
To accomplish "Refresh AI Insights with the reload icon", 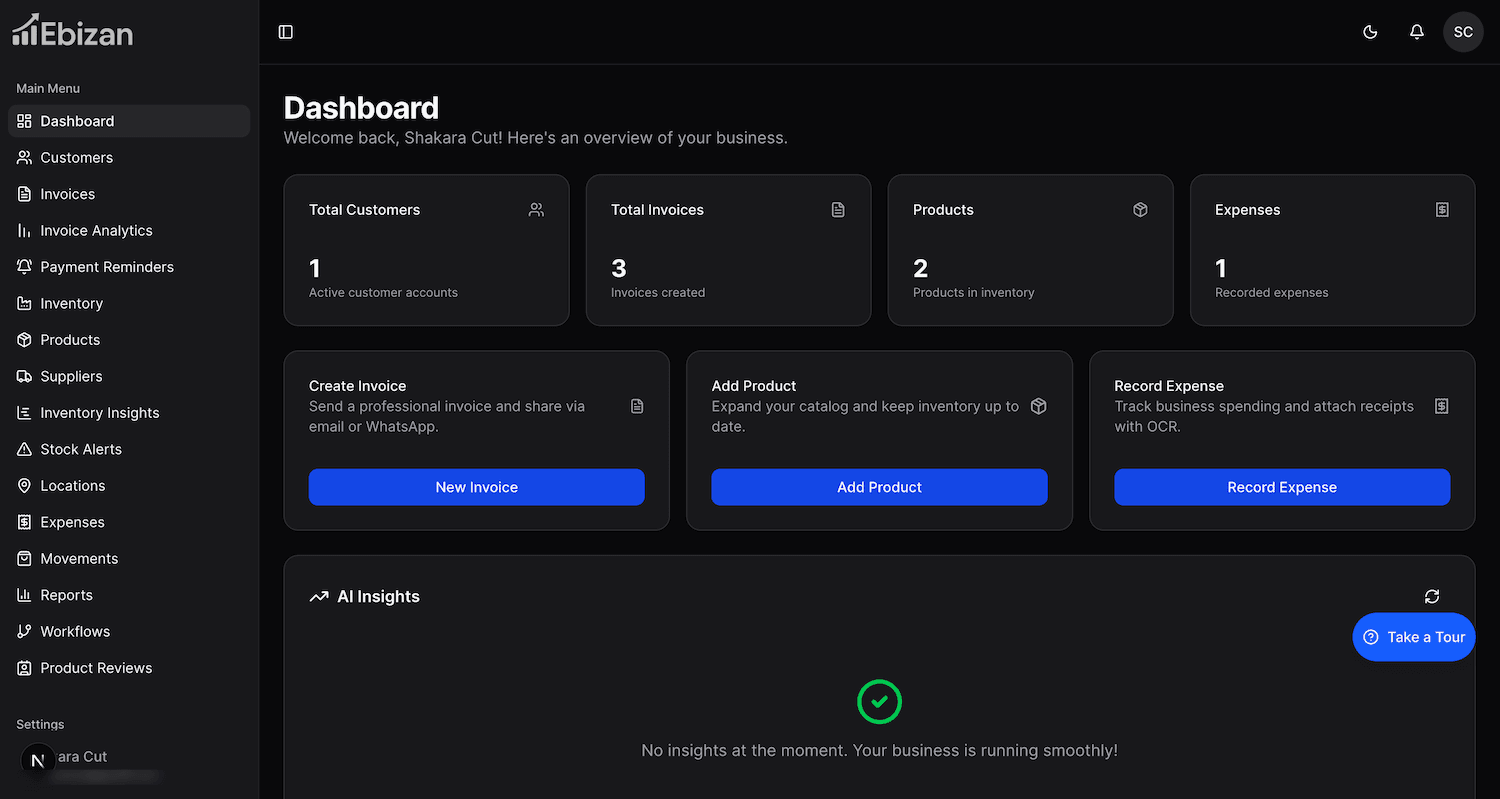I will pyautogui.click(x=1432, y=597).
